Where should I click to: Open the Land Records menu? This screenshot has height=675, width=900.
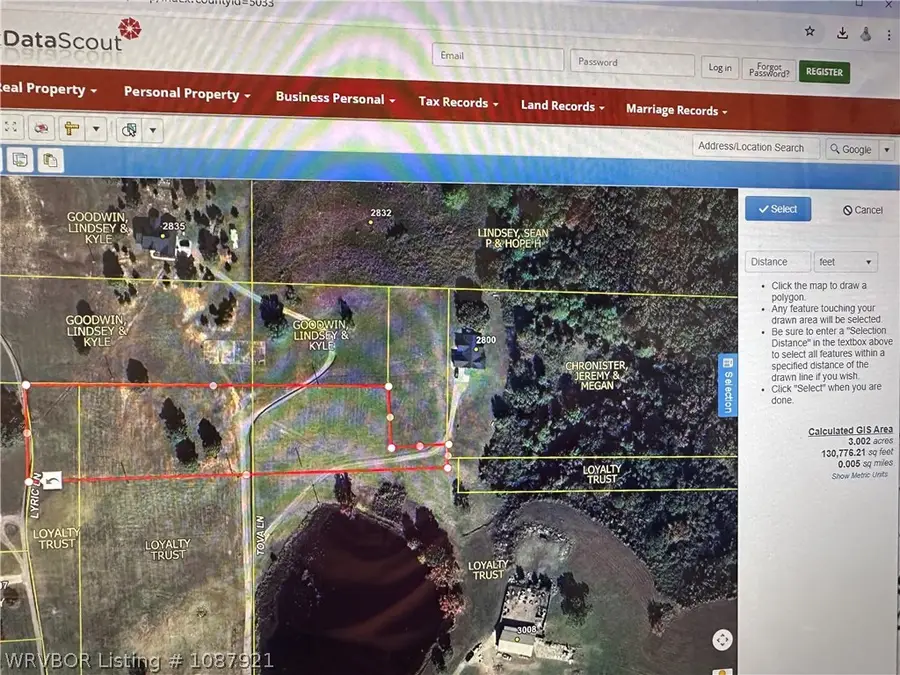(563, 106)
